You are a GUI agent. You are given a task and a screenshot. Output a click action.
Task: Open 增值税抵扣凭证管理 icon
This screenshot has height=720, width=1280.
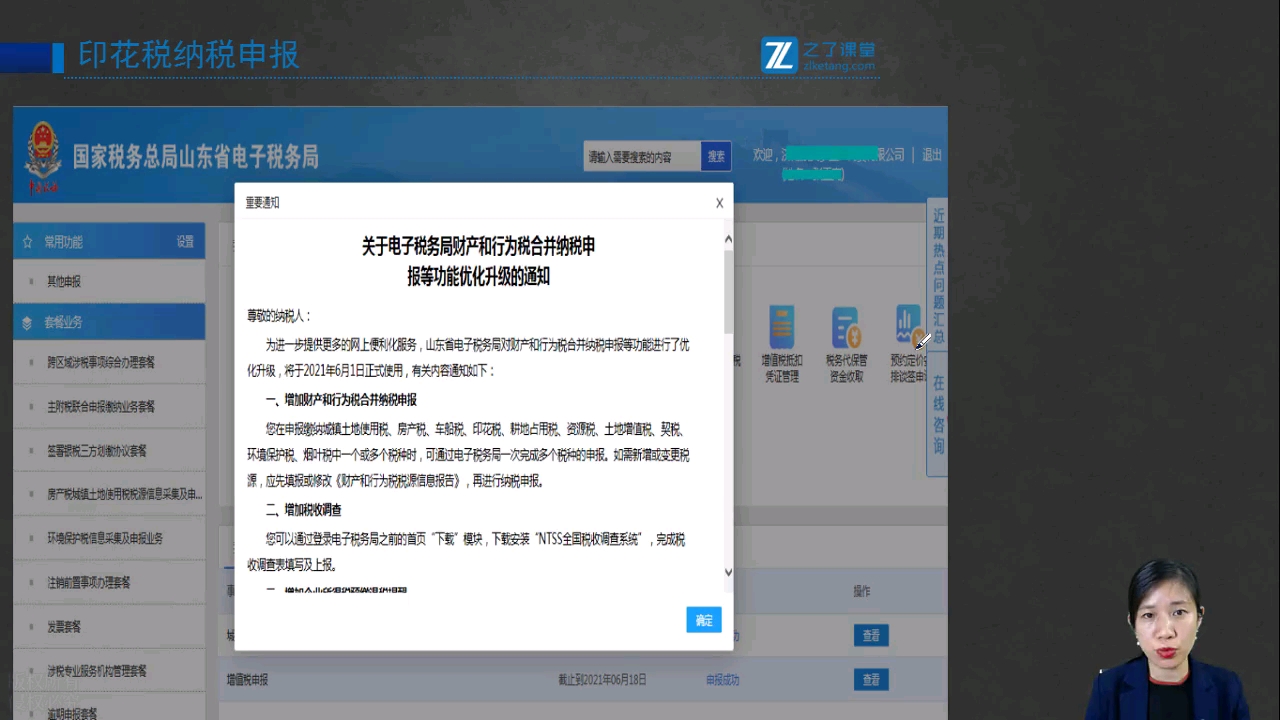point(781,345)
